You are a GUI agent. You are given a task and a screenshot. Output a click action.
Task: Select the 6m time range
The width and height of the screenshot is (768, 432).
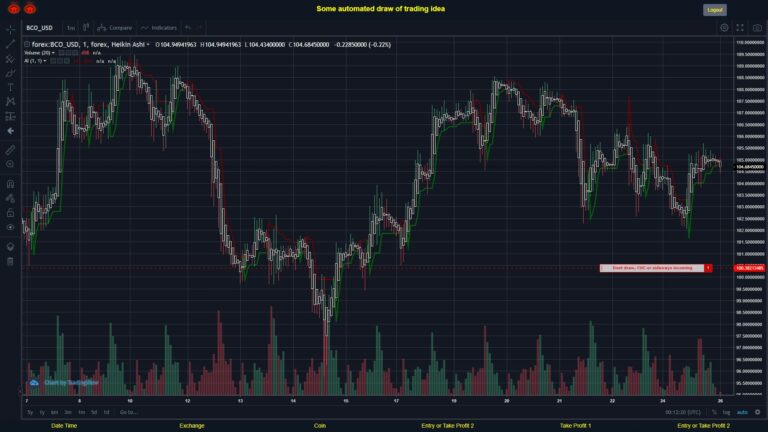click(54, 412)
